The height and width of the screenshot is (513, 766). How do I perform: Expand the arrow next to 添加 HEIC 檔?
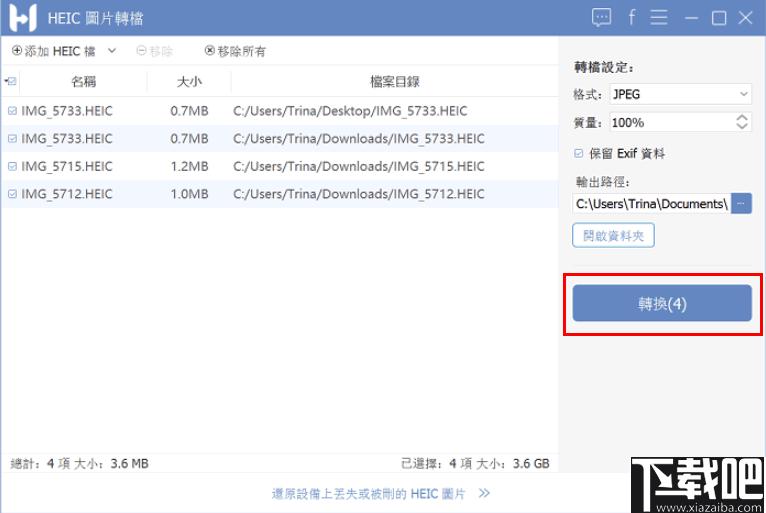pyautogui.click(x=112, y=50)
